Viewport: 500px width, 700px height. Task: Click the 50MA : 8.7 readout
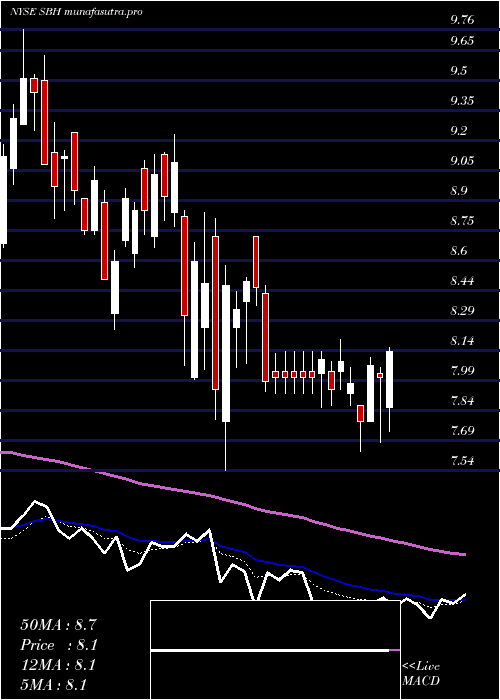pos(58,625)
